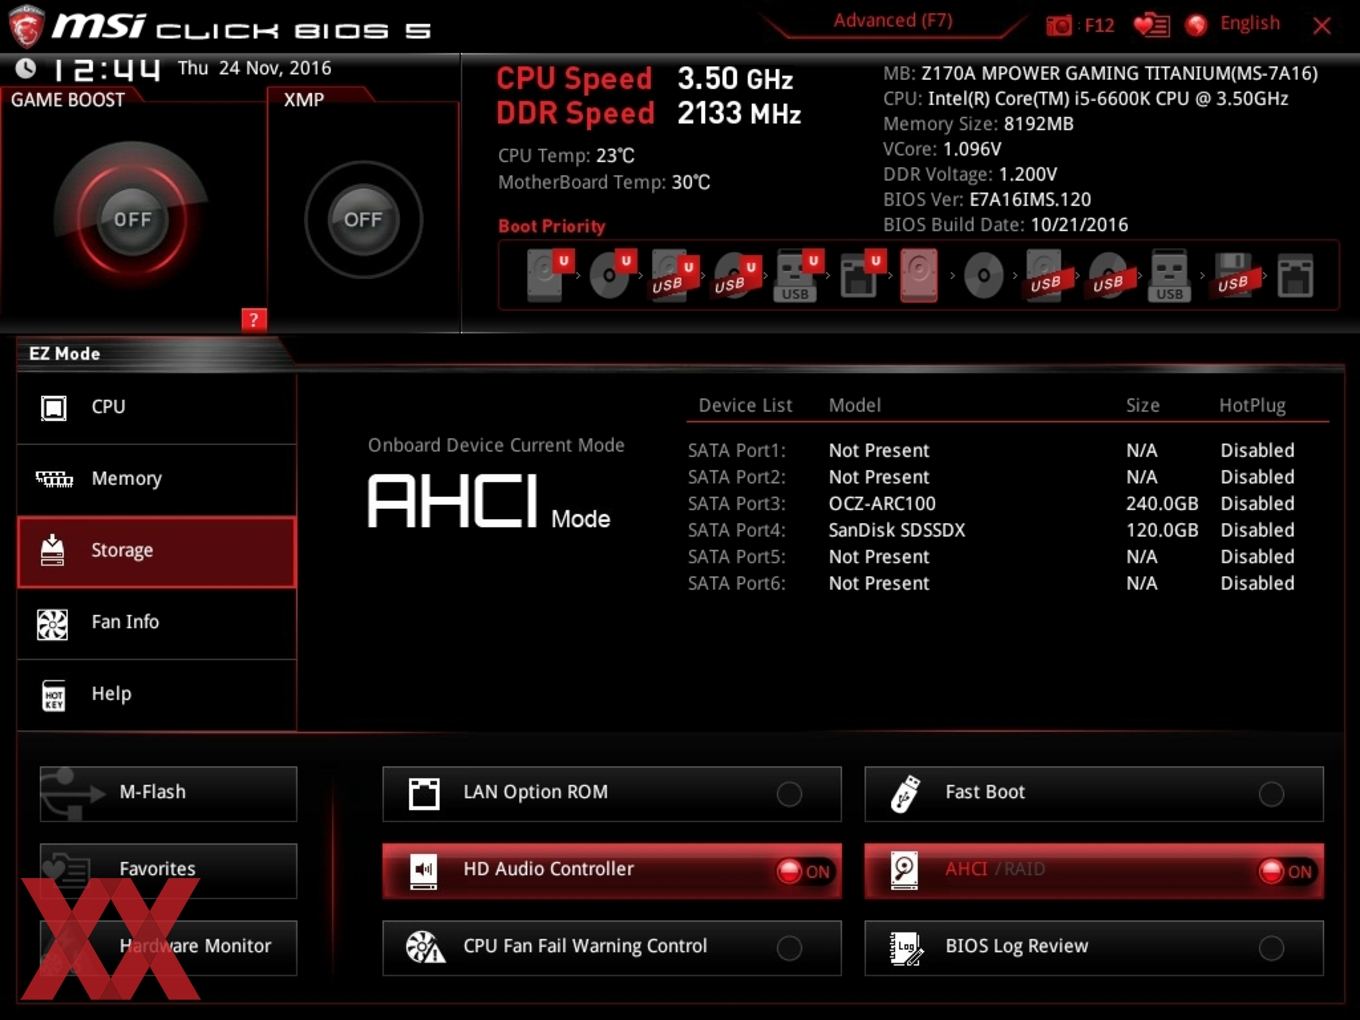This screenshot has width=1360, height=1020.
Task: Select the red highlighted hard disk boot icon
Action: [920, 275]
